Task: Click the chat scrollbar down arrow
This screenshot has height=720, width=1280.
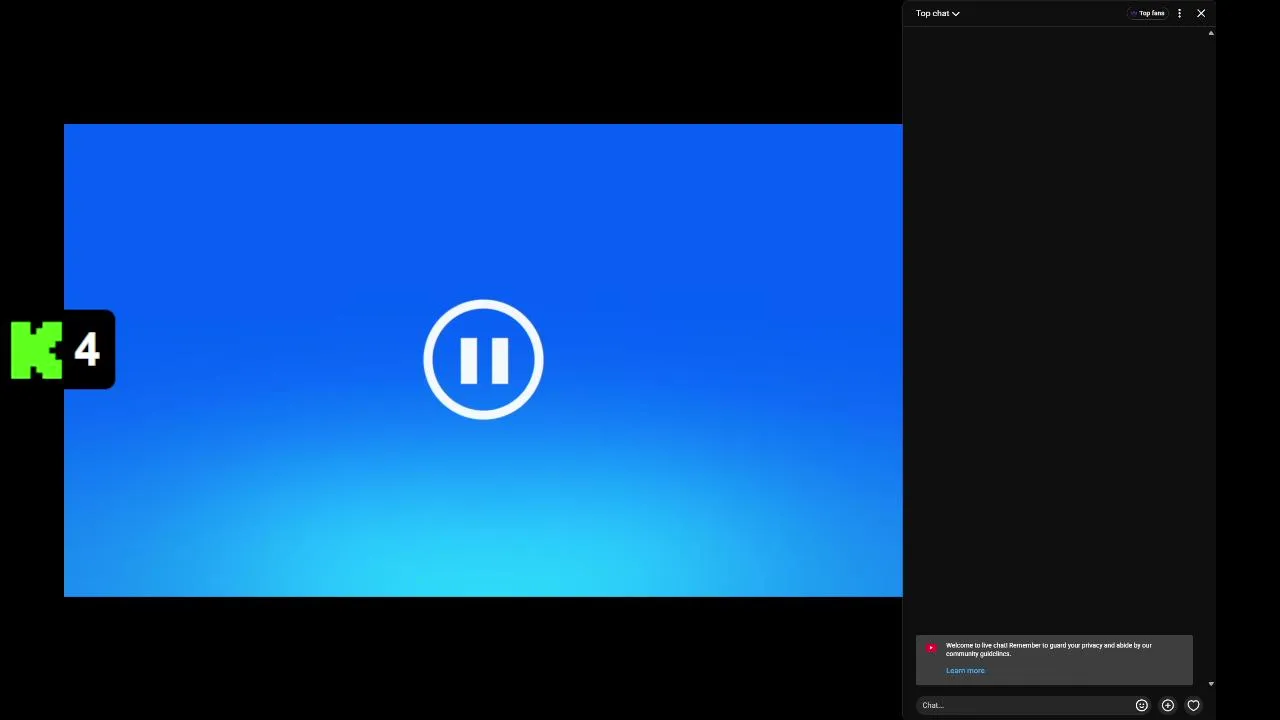Action: 1211,684
